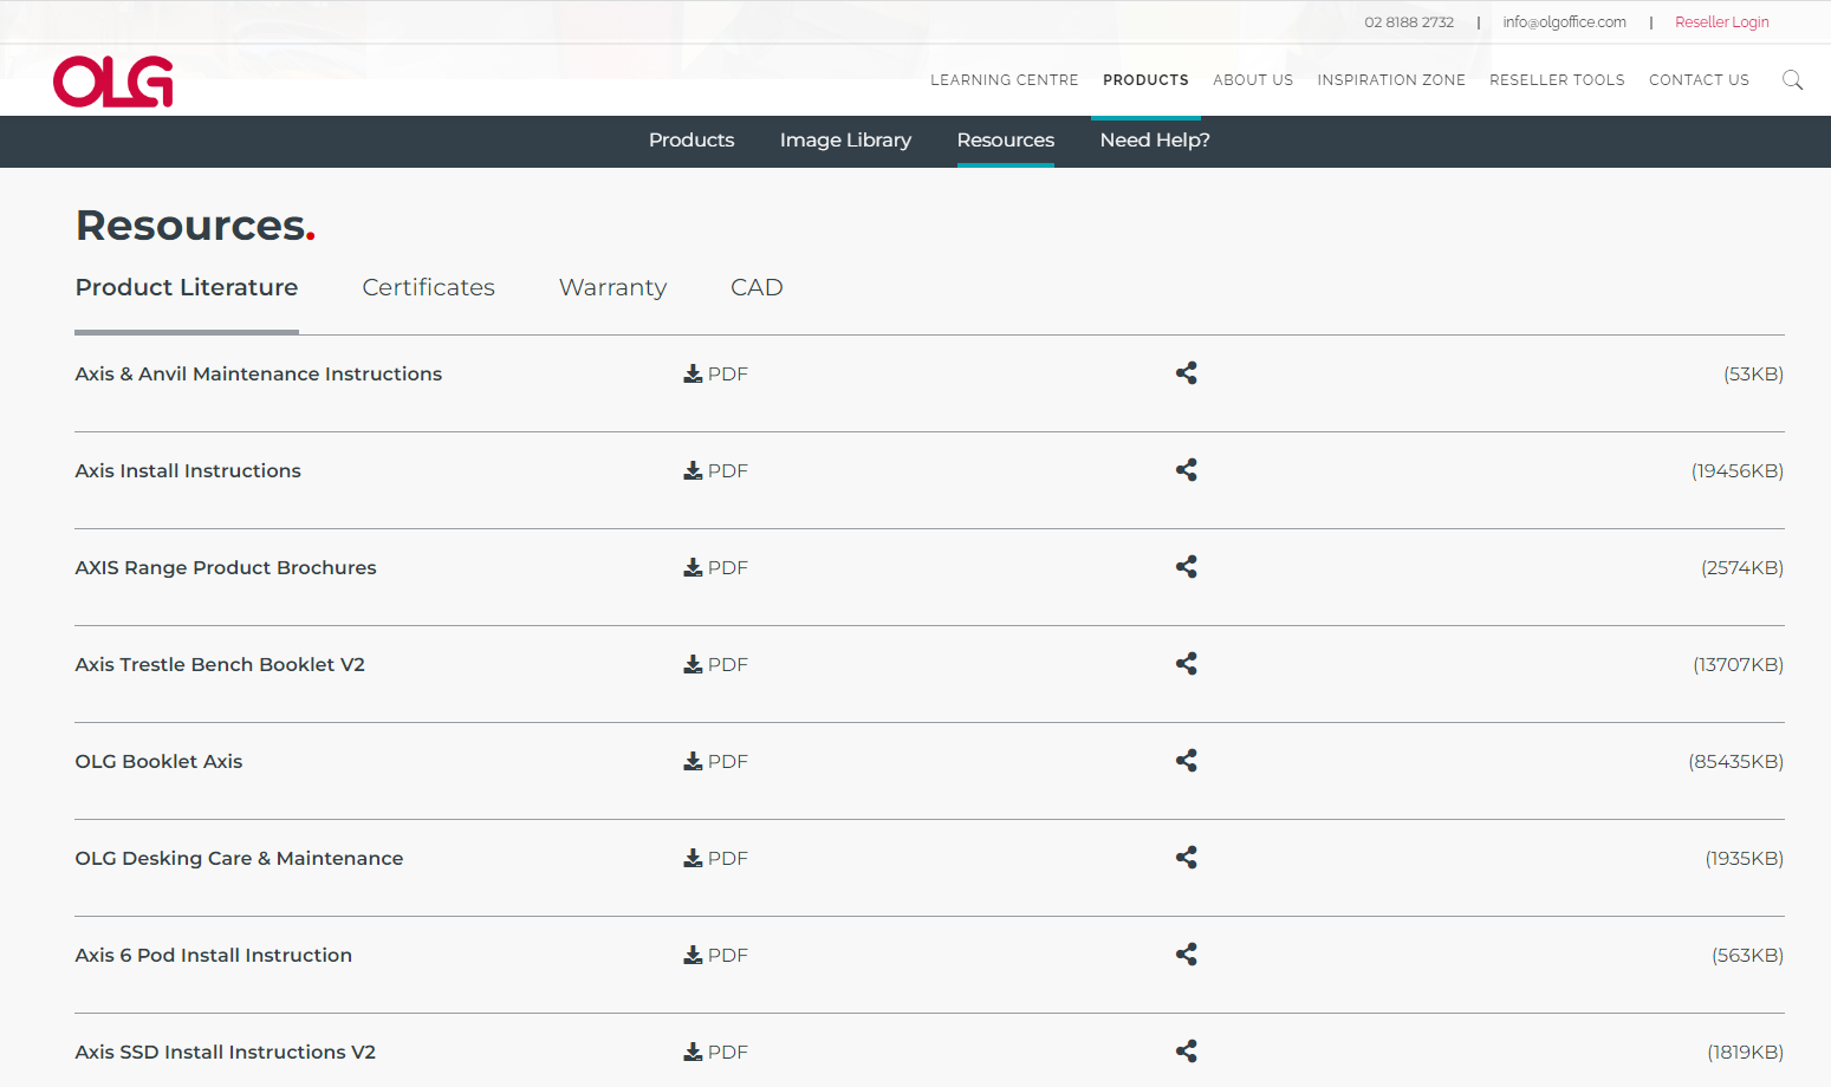Share Axis SSD Install Instructions V2
Image resolution: width=1832 pixels, height=1088 pixels.
(1186, 1052)
